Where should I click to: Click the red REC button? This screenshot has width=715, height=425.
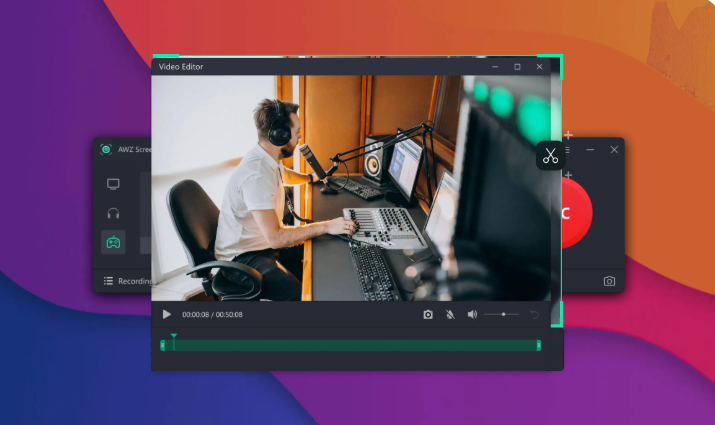tap(577, 213)
